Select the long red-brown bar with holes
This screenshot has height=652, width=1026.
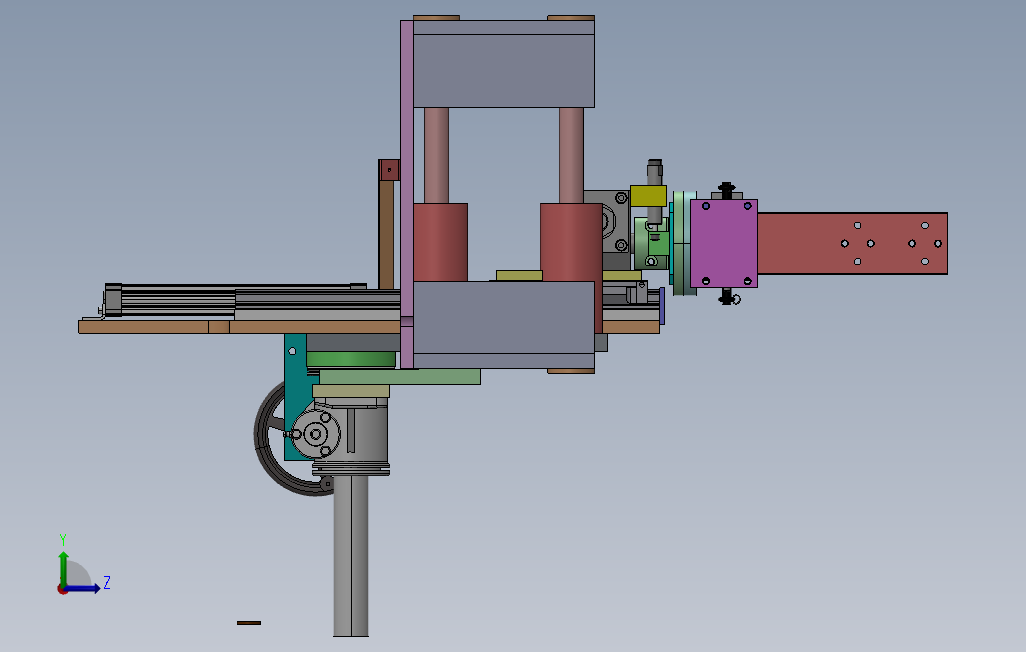coord(852,244)
